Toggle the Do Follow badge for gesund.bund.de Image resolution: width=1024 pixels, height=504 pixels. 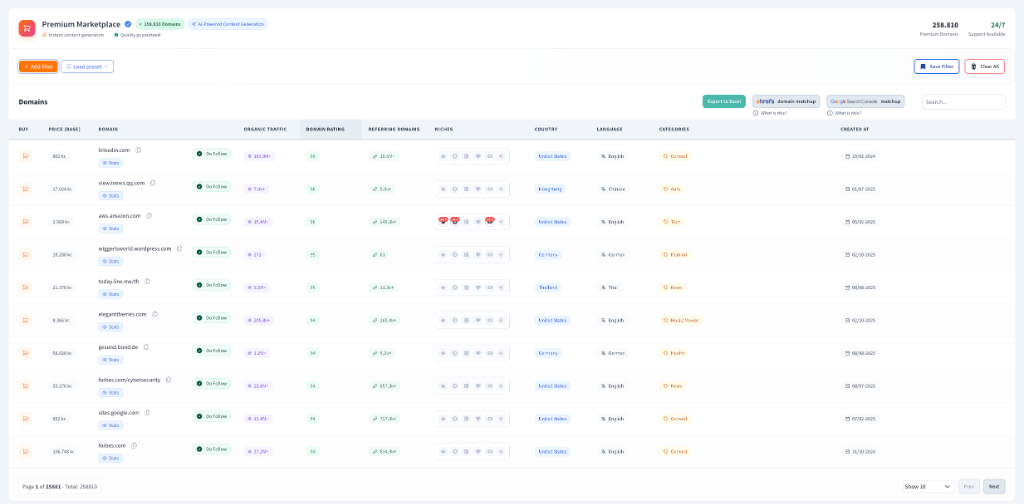click(212, 351)
